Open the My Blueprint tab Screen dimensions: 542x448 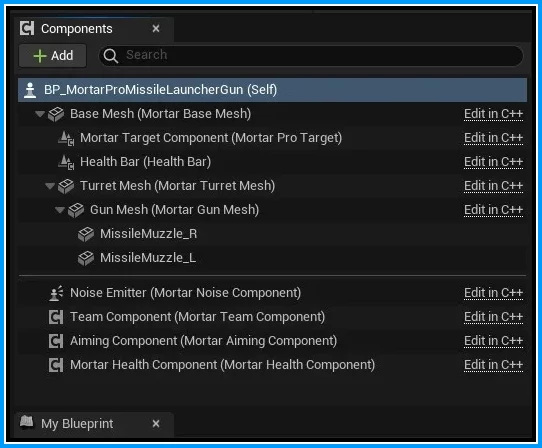point(77,424)
